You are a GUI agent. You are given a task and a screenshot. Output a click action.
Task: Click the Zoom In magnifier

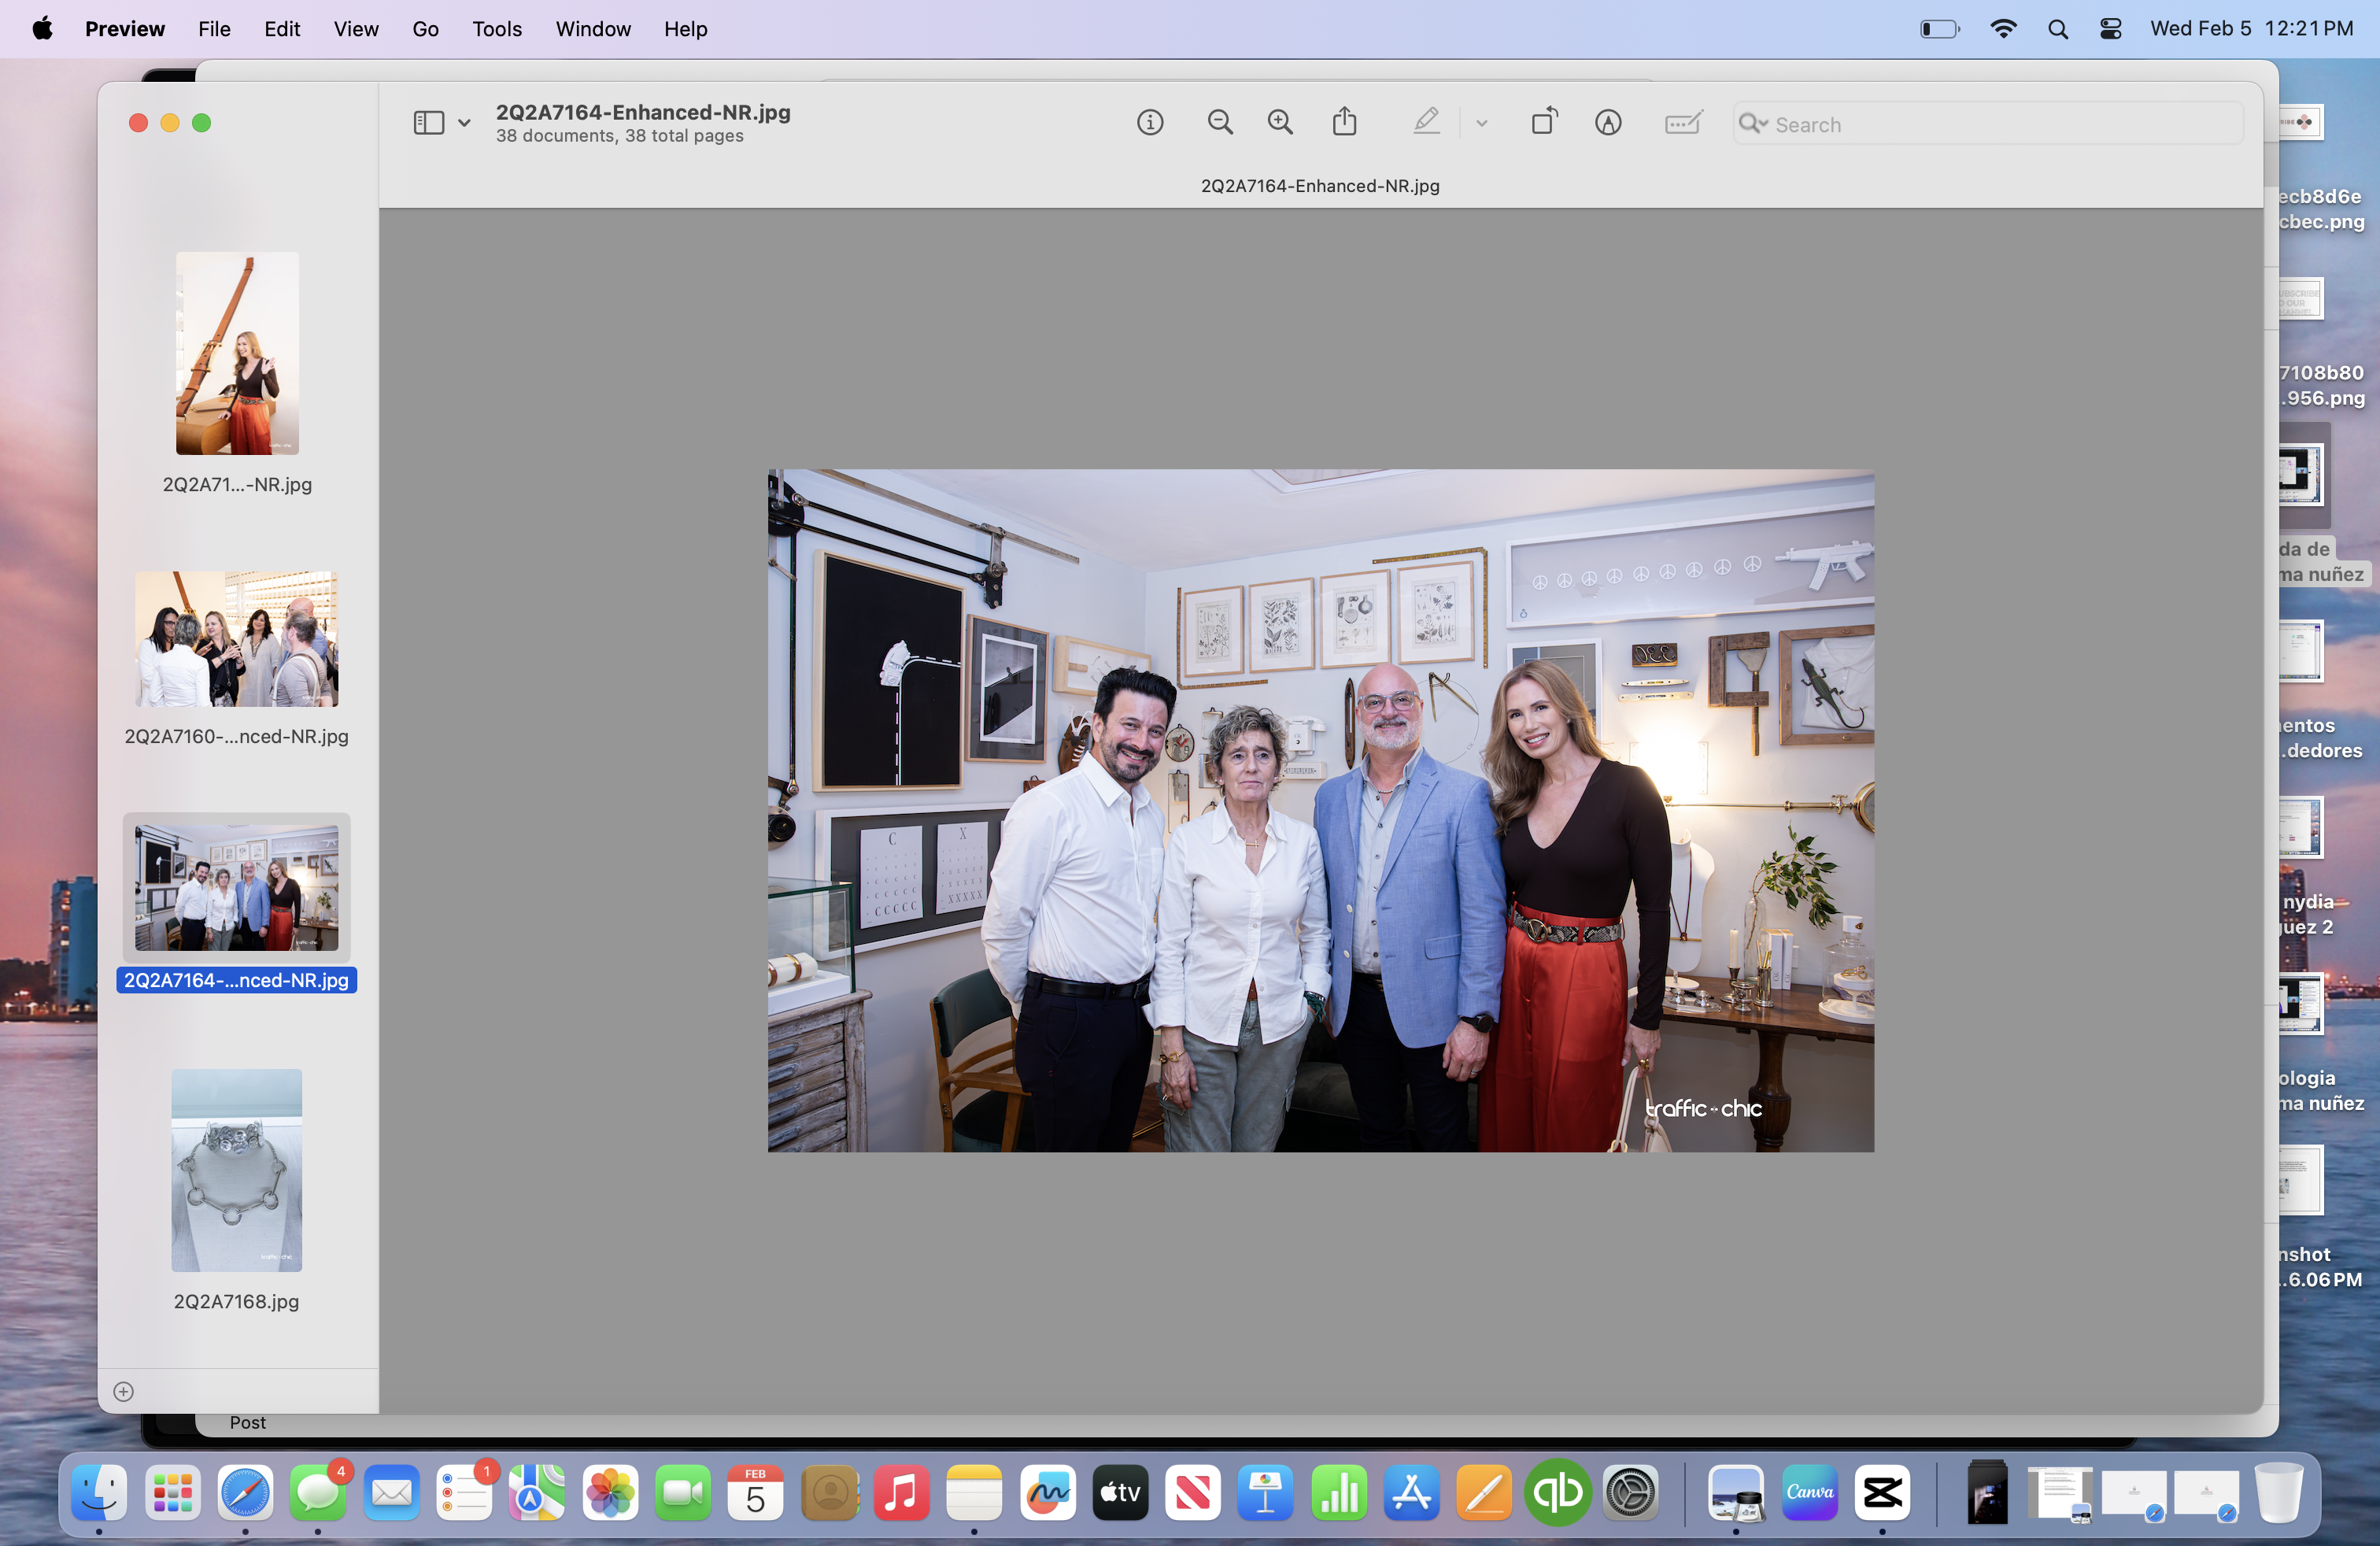[1280, 123]
